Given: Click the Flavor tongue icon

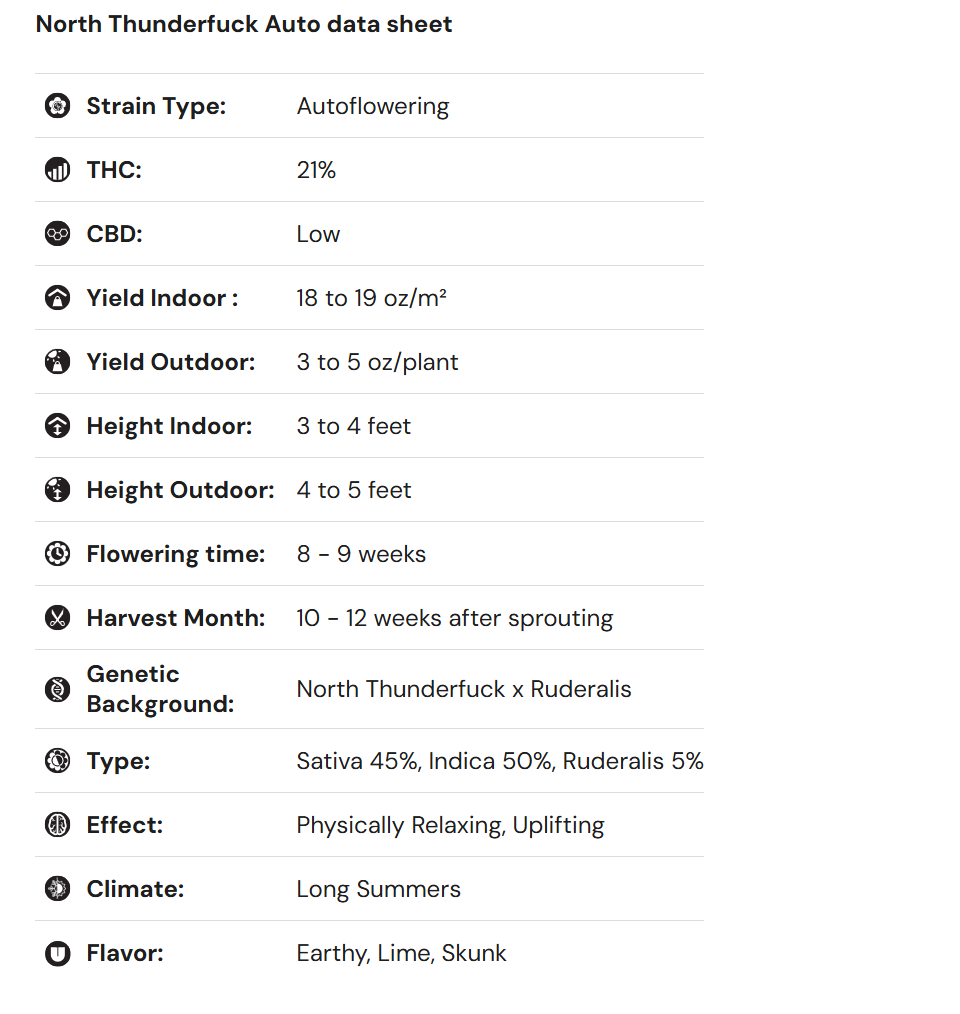Looking at the screenshot, I should coord(58,953).
